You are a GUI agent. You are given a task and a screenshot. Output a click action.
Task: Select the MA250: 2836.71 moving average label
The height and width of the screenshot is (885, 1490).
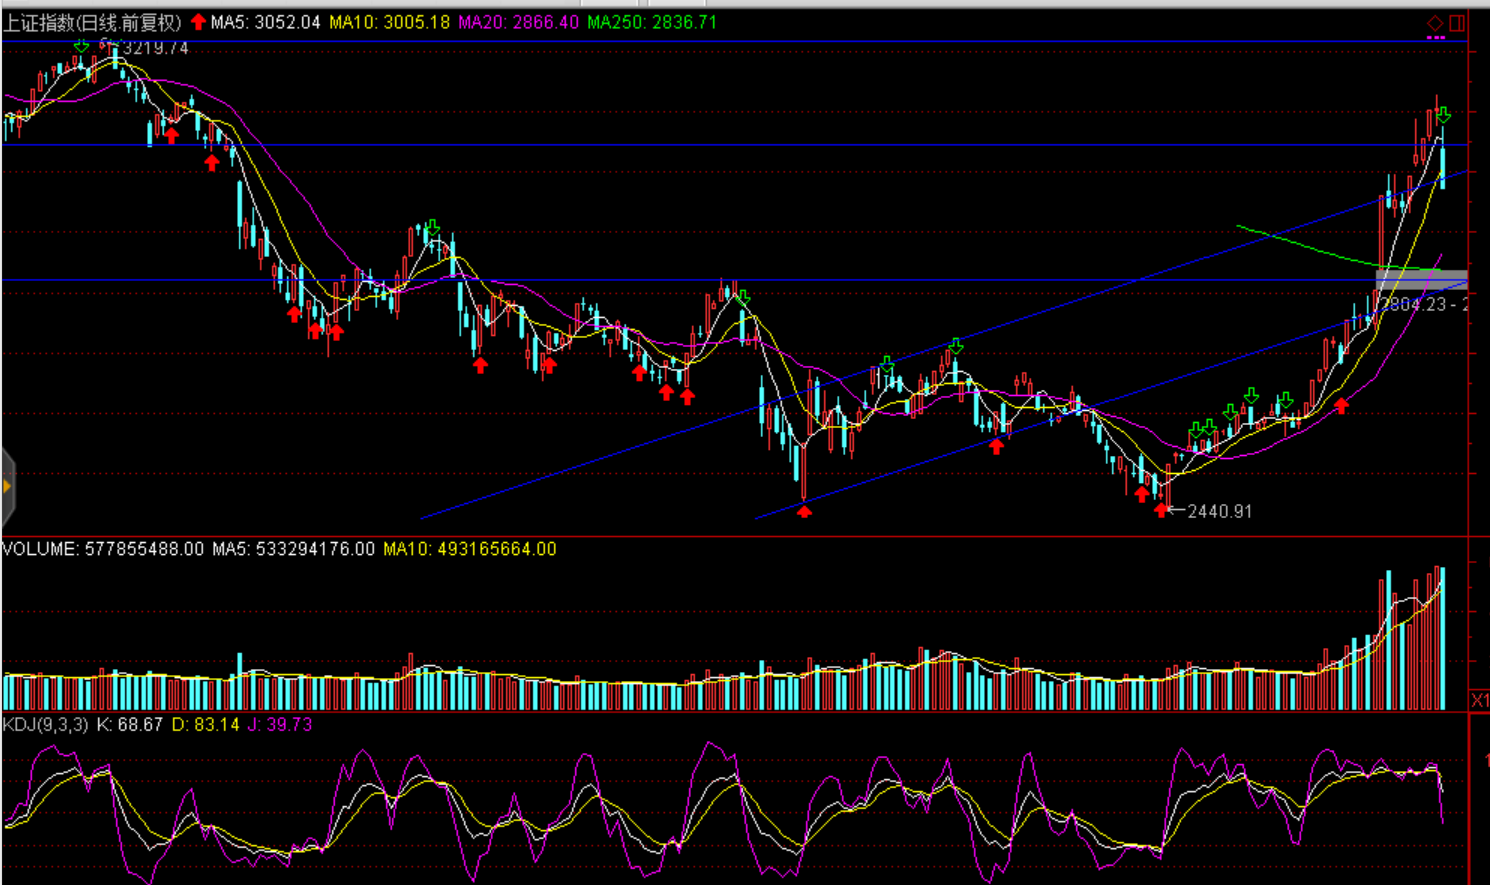click(652, 22)
